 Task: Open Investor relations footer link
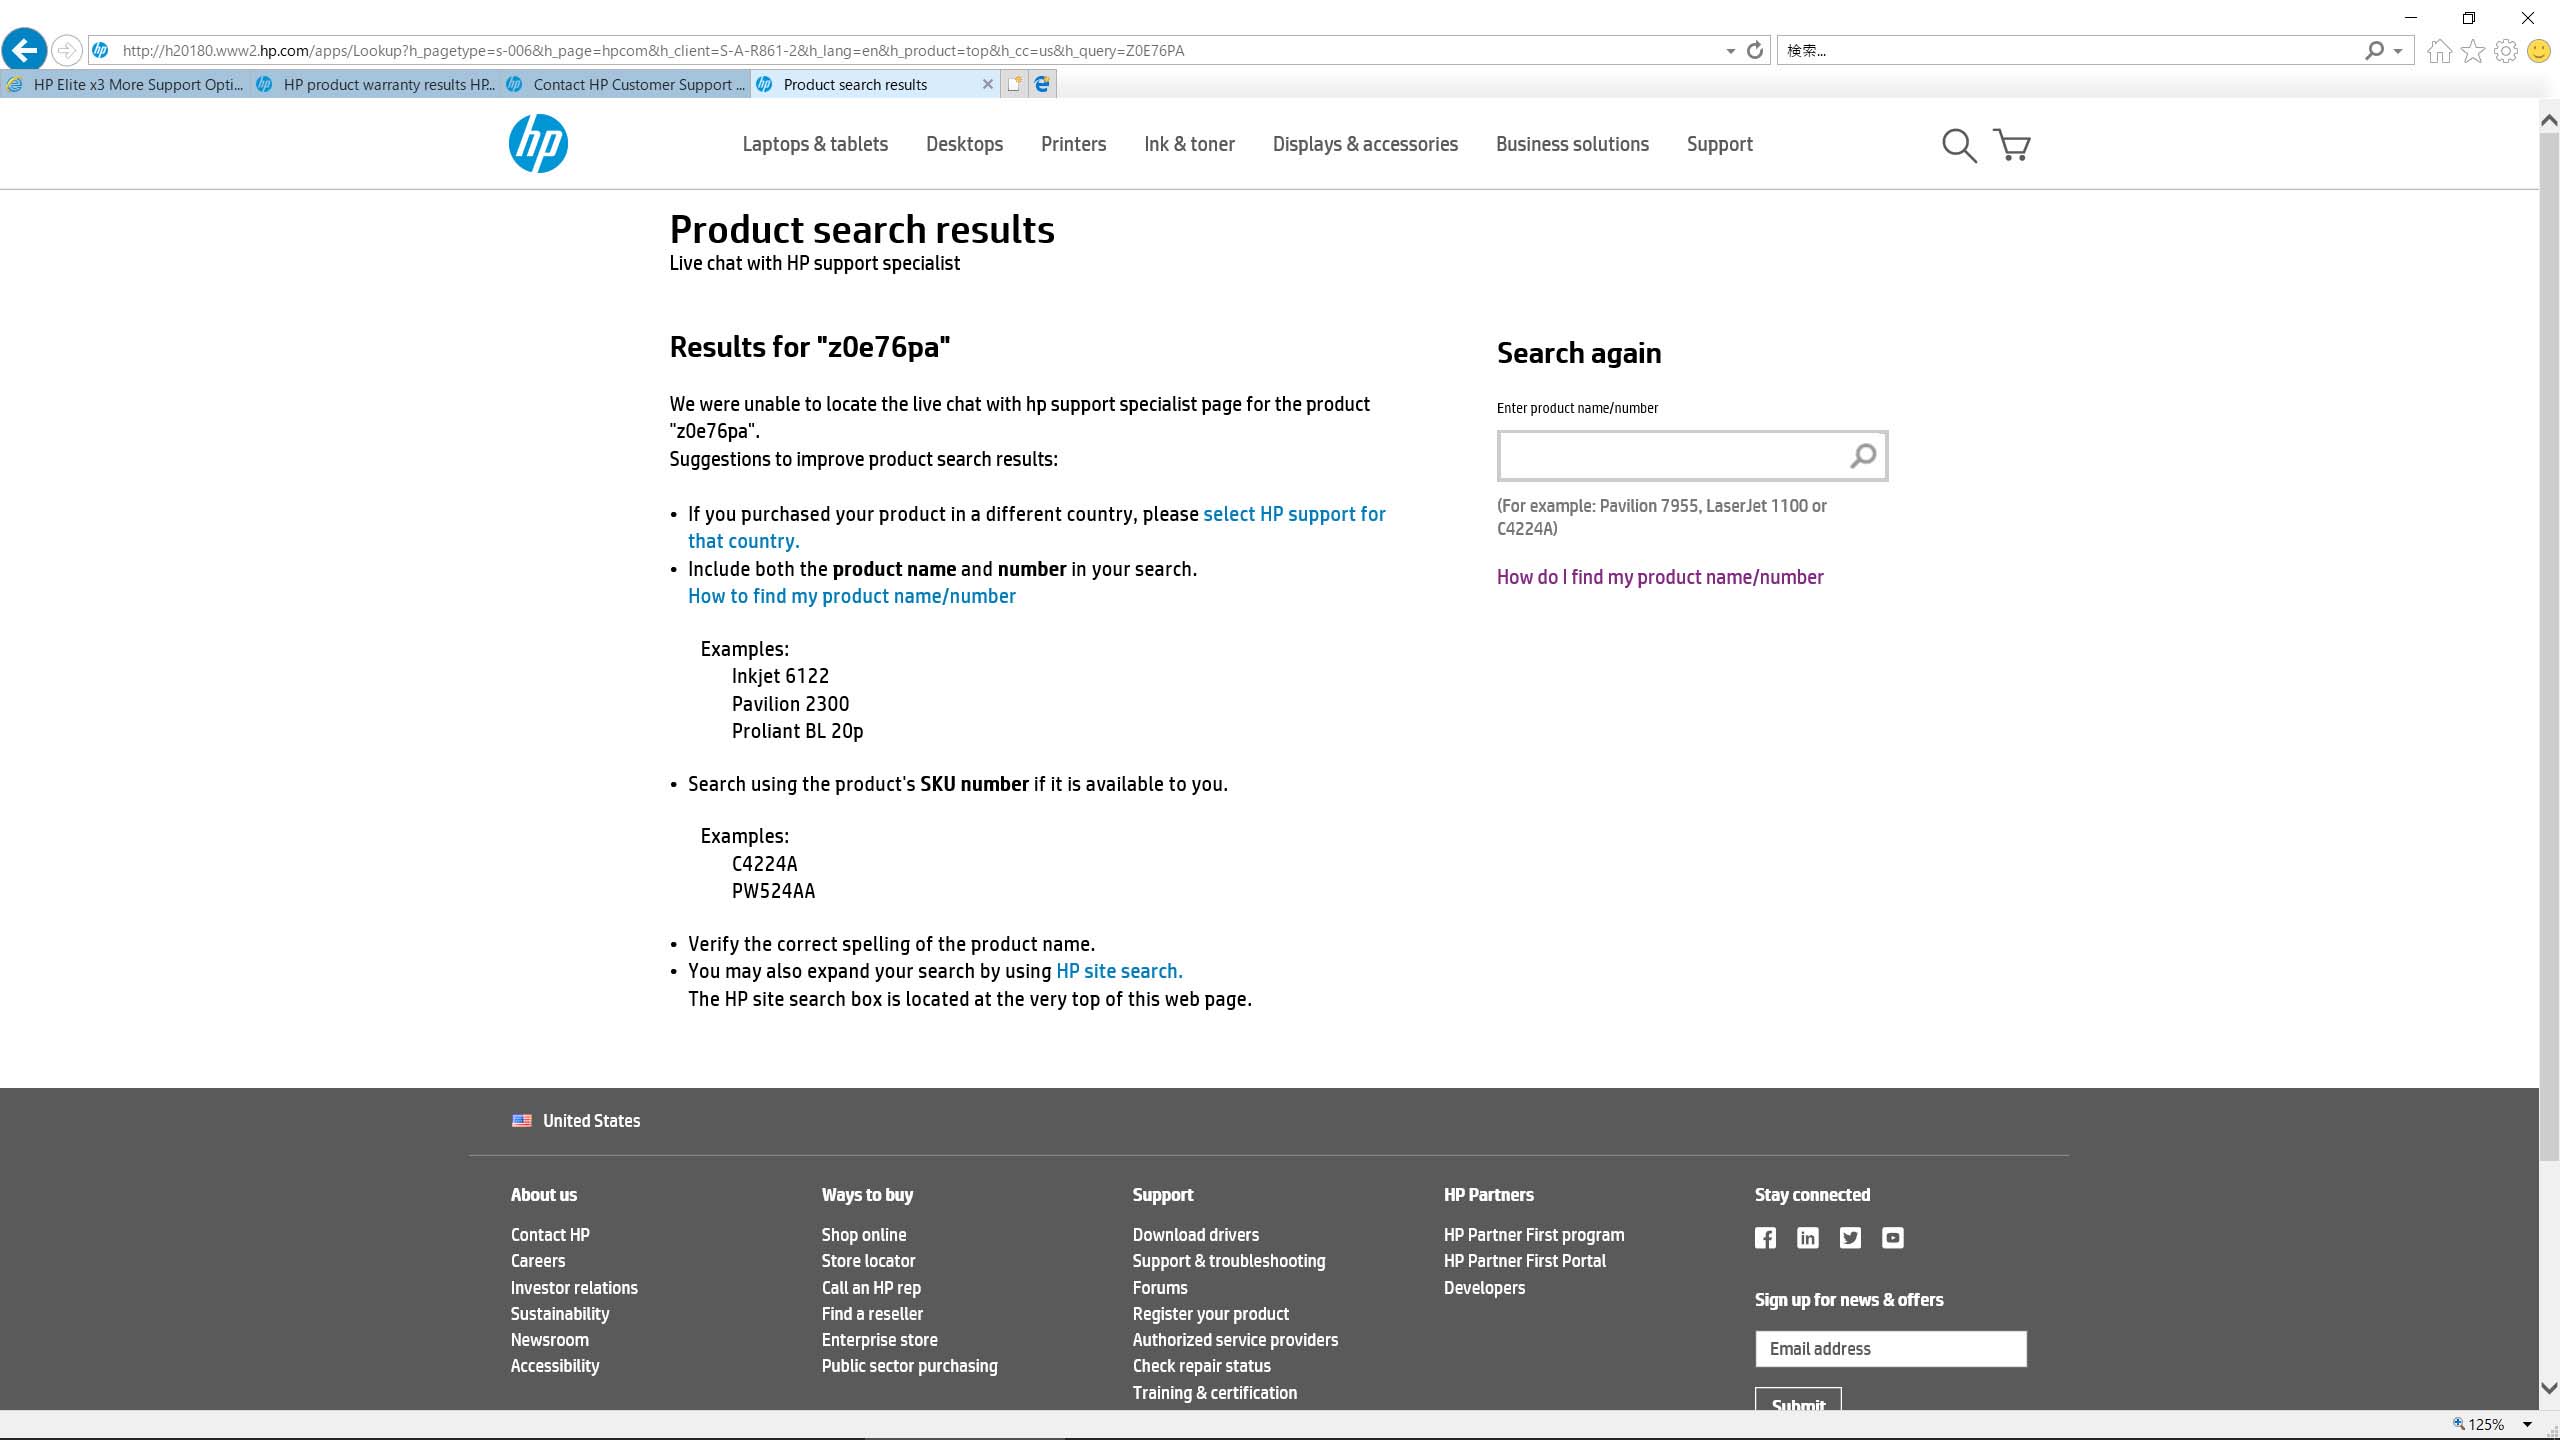coord(574,1288)
